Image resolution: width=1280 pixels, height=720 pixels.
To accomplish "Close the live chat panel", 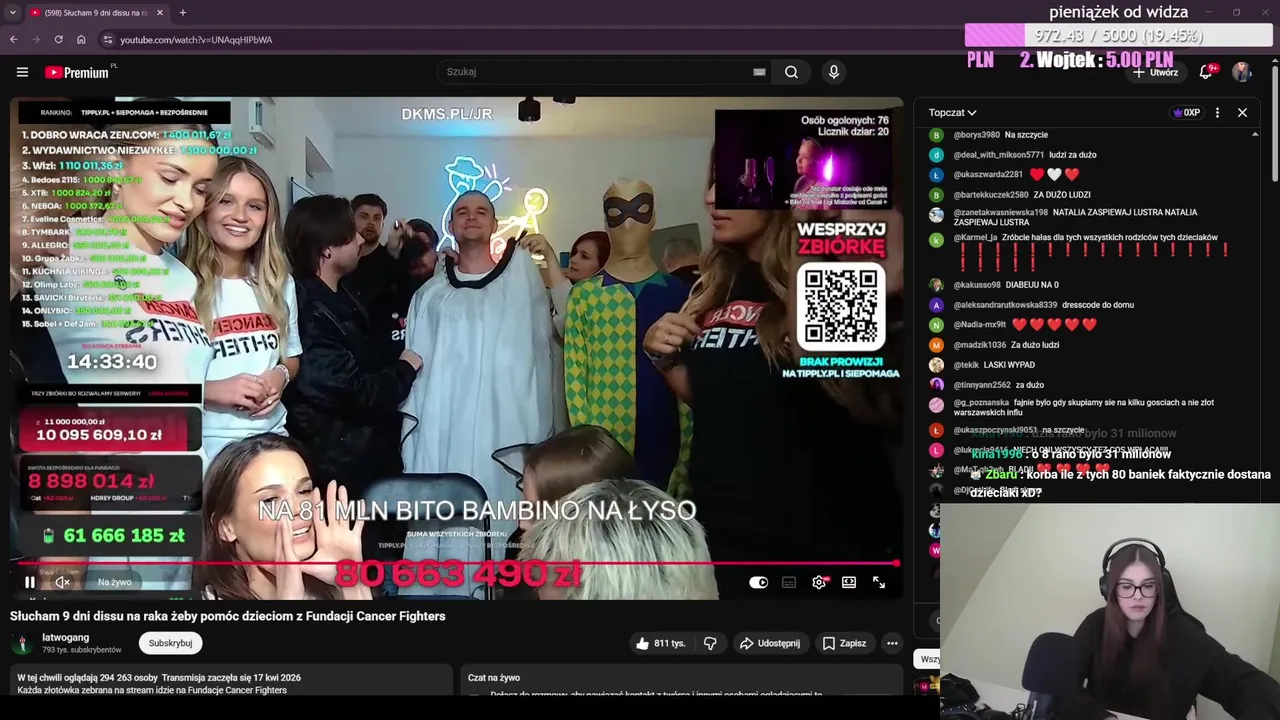I will (1242, 113).
